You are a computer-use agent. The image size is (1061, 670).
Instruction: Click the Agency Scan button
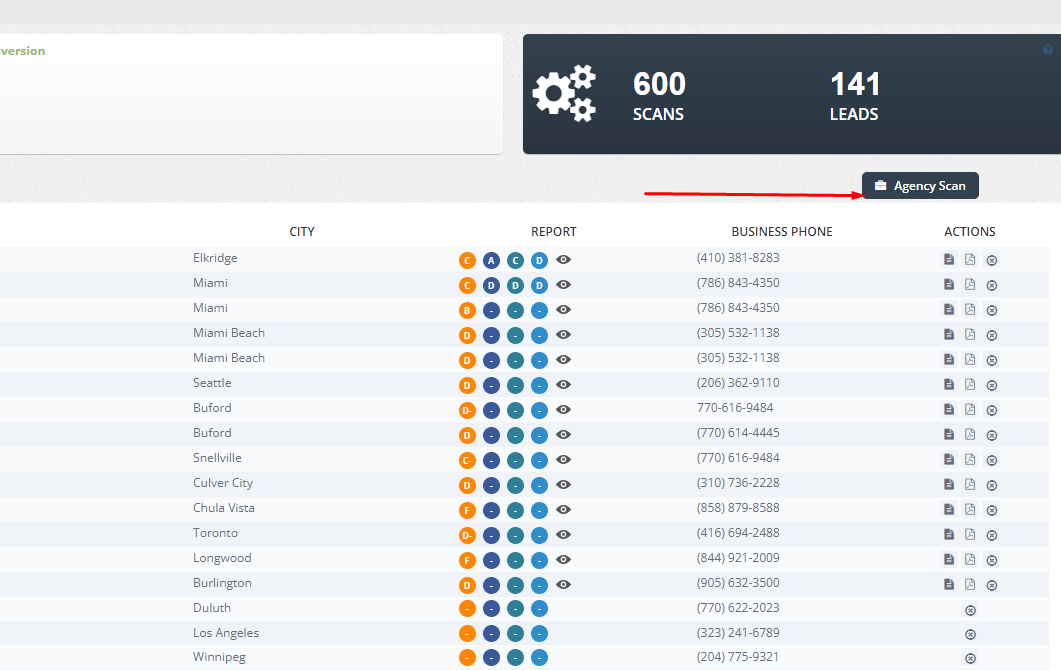[920, 186]
